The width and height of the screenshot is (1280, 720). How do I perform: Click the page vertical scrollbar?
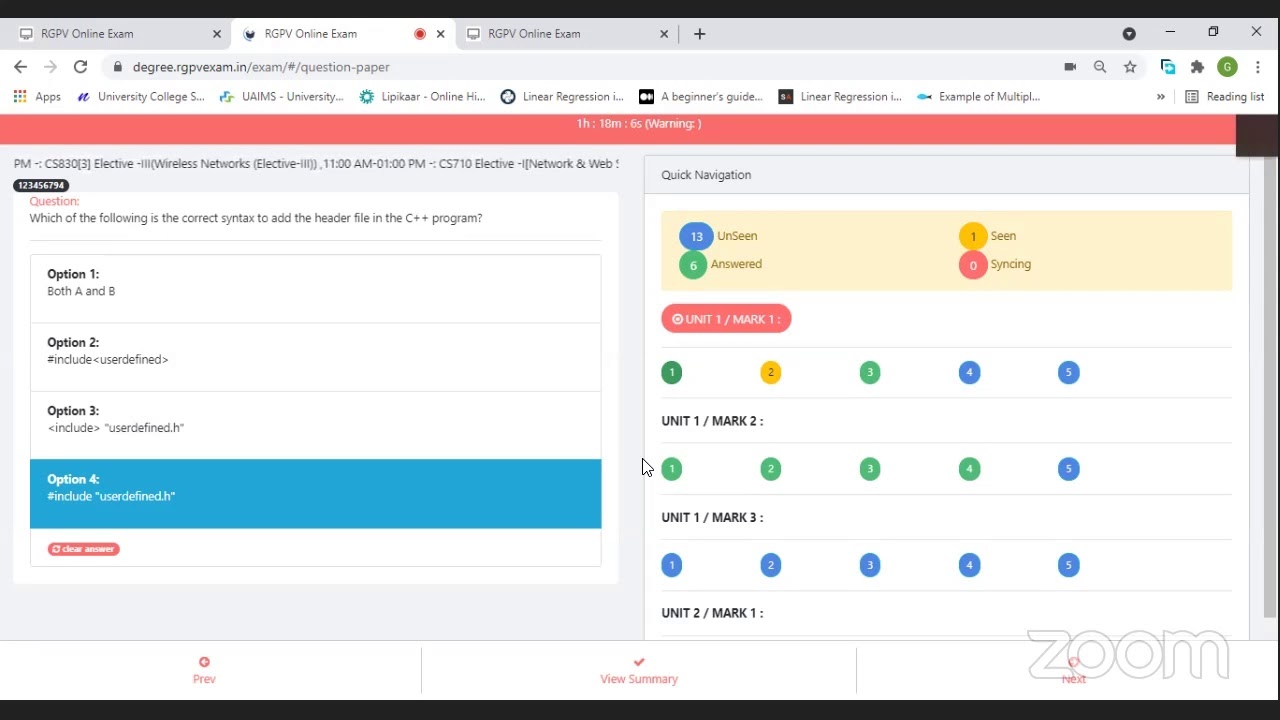point(1272,385)
